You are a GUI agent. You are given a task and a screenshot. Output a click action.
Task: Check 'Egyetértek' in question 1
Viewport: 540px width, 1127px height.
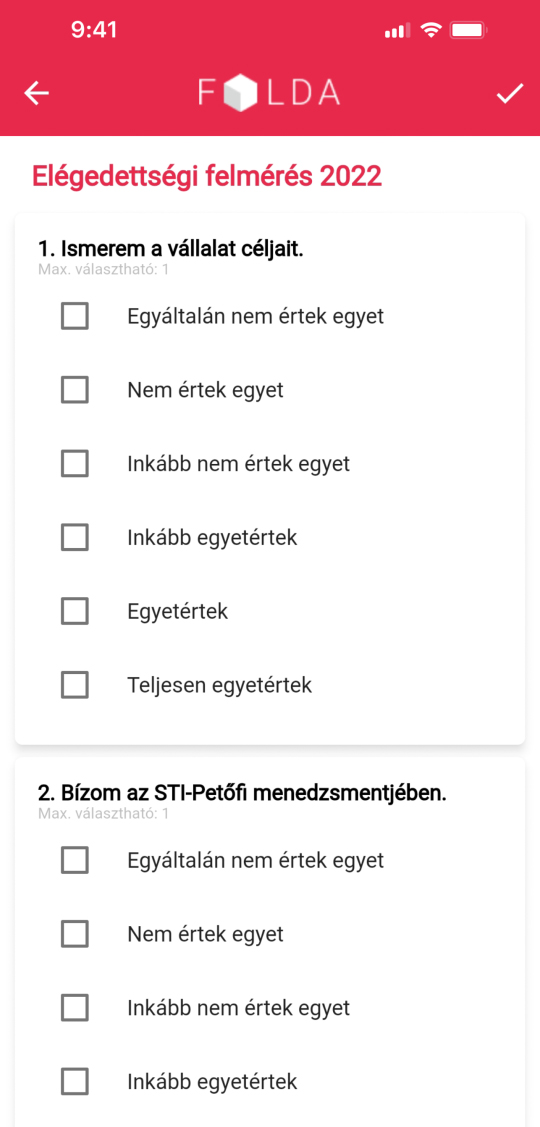pos(75,612)
